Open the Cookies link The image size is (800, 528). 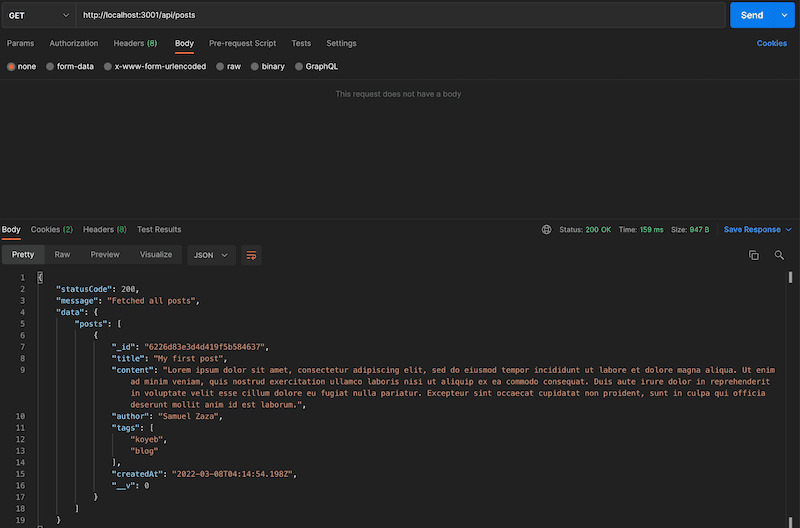771,43
